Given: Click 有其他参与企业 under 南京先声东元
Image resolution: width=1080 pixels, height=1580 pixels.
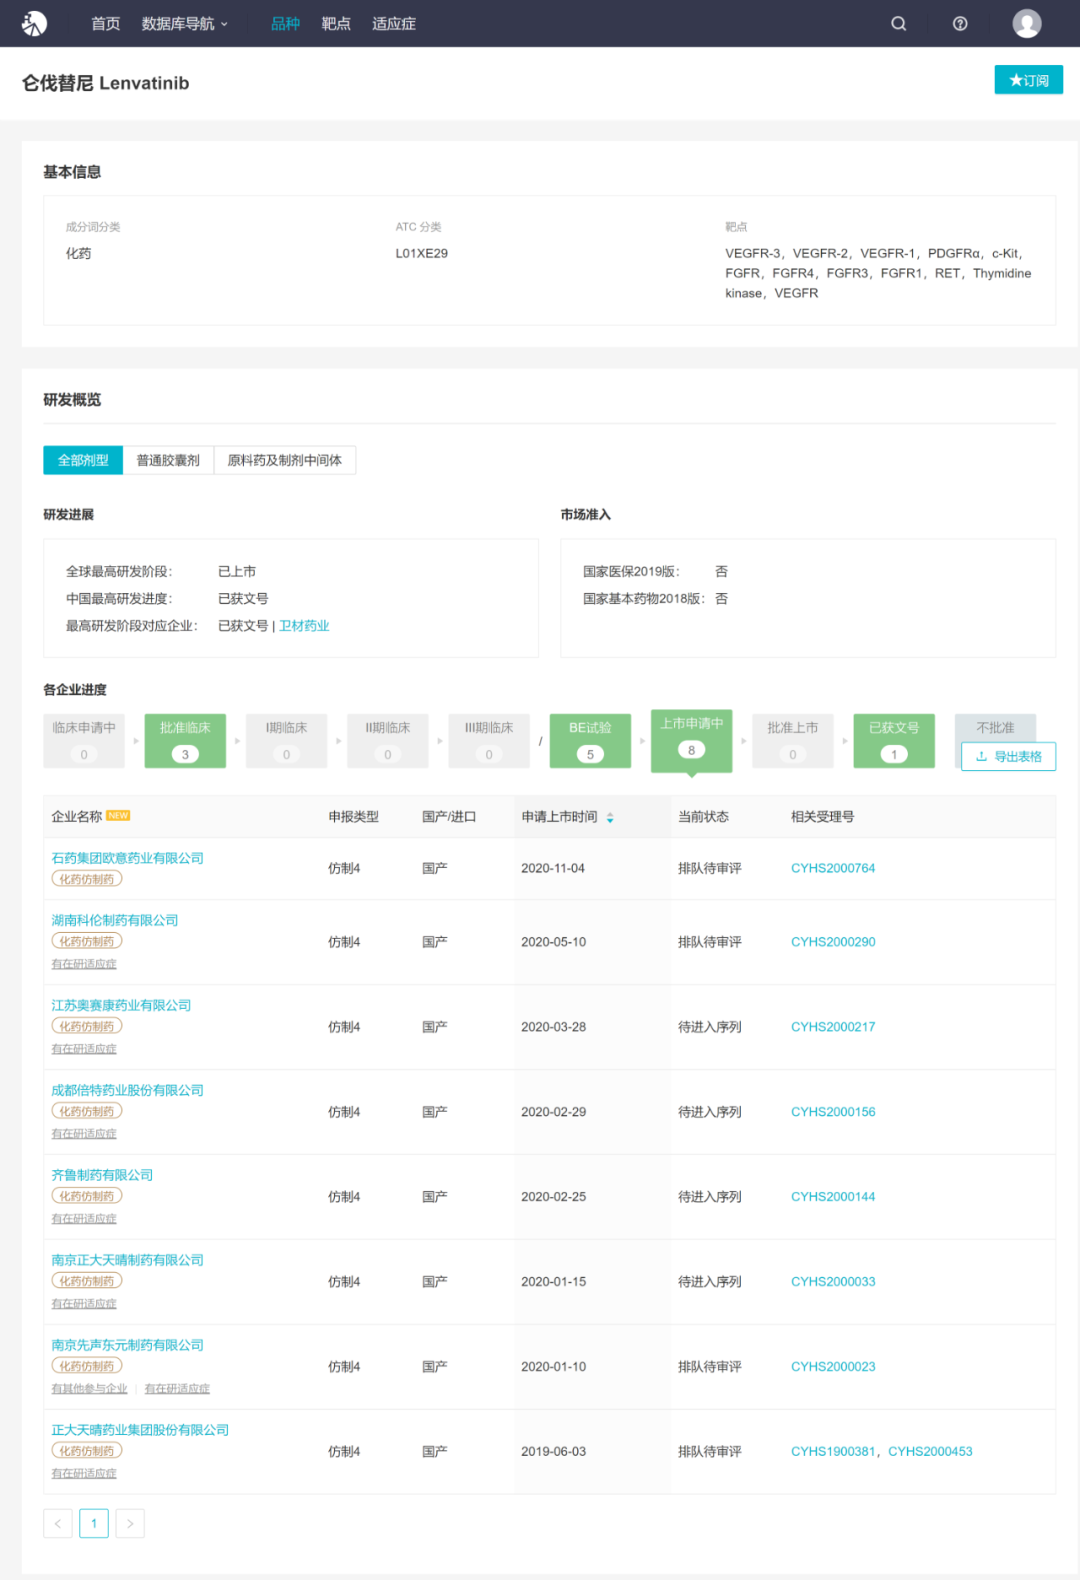Looking at the screenshot, I should click(89, 1389).
